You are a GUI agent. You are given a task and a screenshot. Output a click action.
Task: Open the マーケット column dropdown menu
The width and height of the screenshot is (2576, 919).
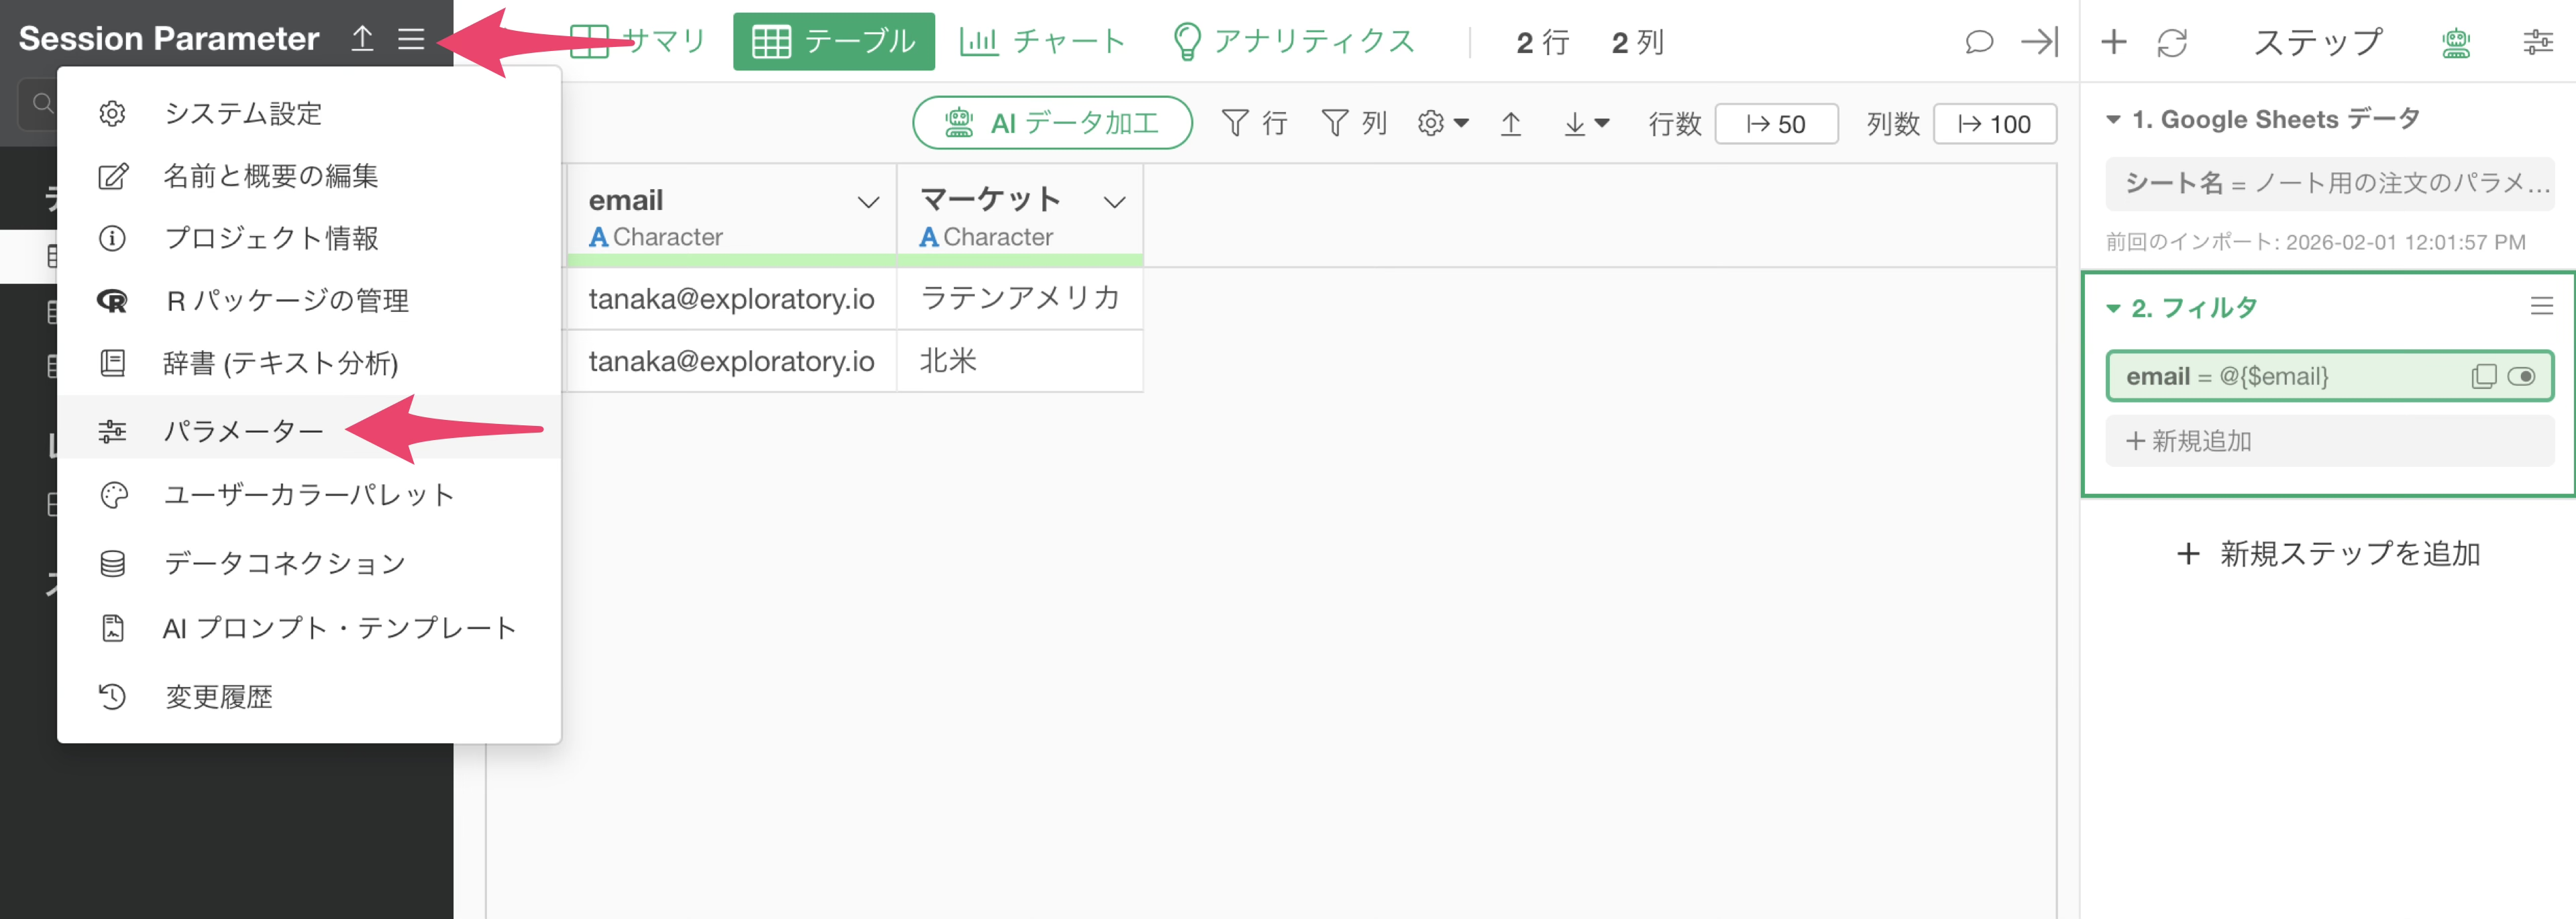coord(1114,203)
